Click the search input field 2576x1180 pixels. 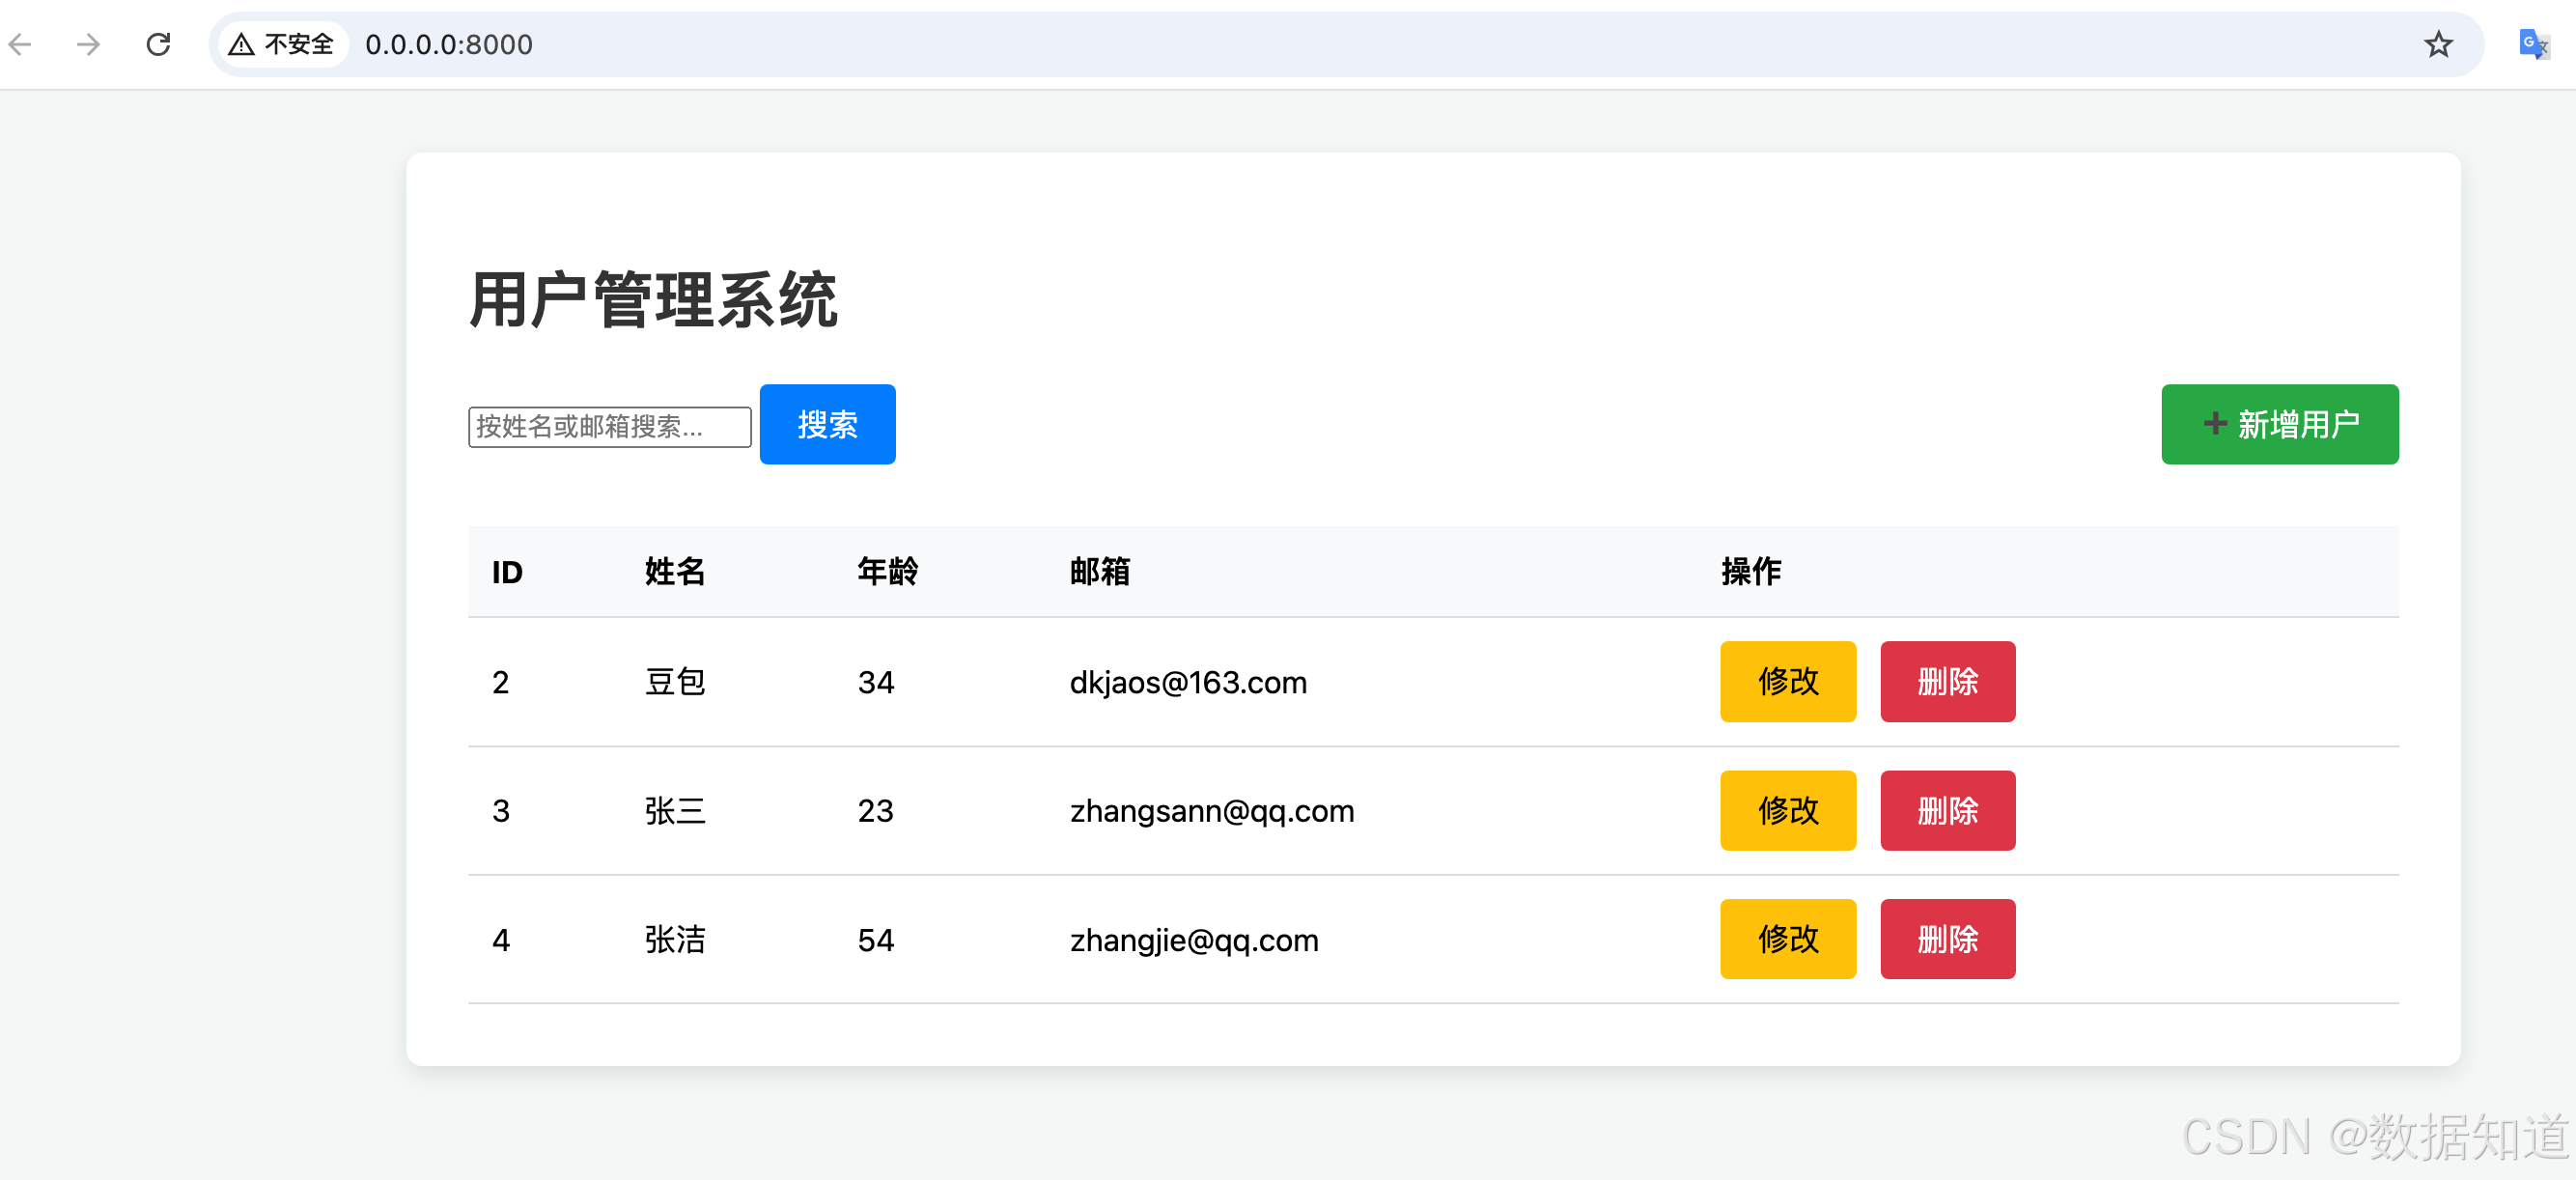609,426
